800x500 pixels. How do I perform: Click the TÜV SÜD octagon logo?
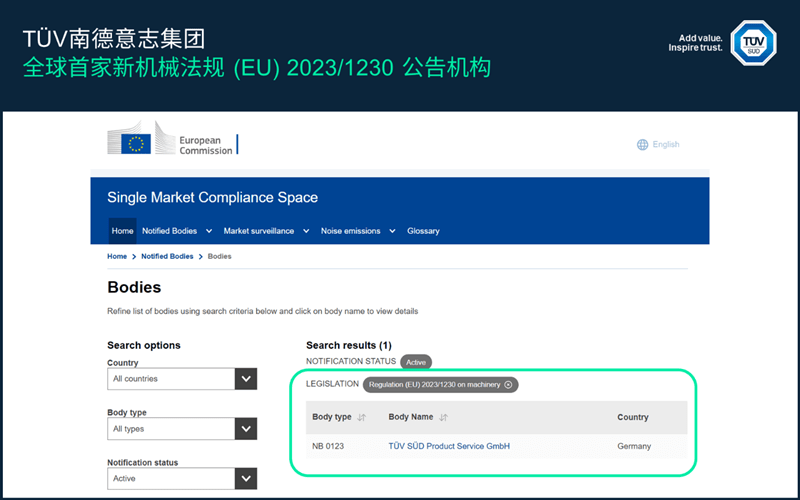click(x=751, y=45)
